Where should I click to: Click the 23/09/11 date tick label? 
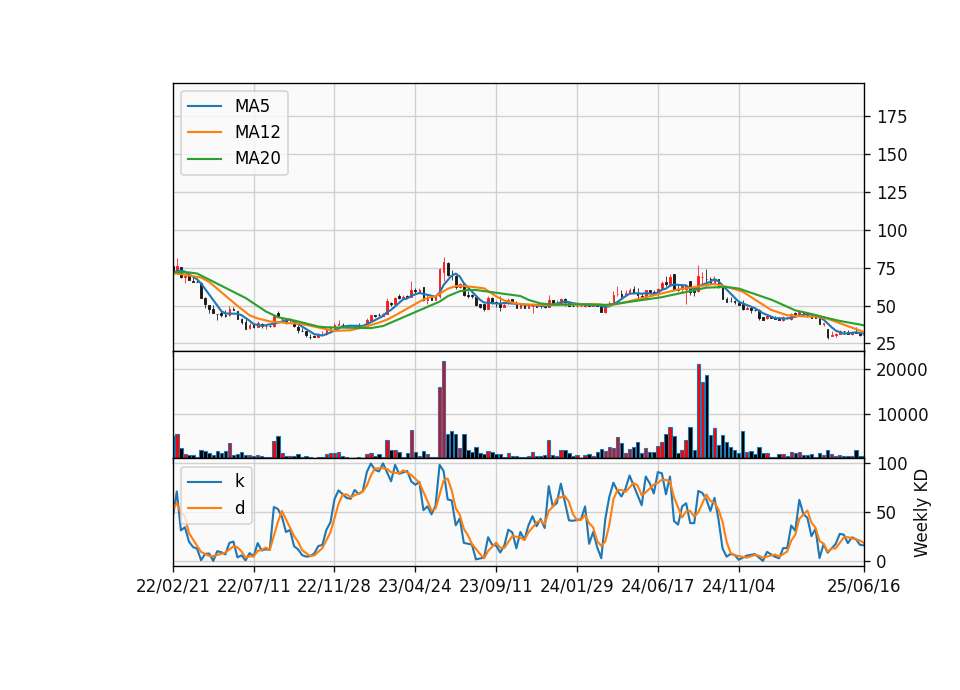(x=495, y=586)
